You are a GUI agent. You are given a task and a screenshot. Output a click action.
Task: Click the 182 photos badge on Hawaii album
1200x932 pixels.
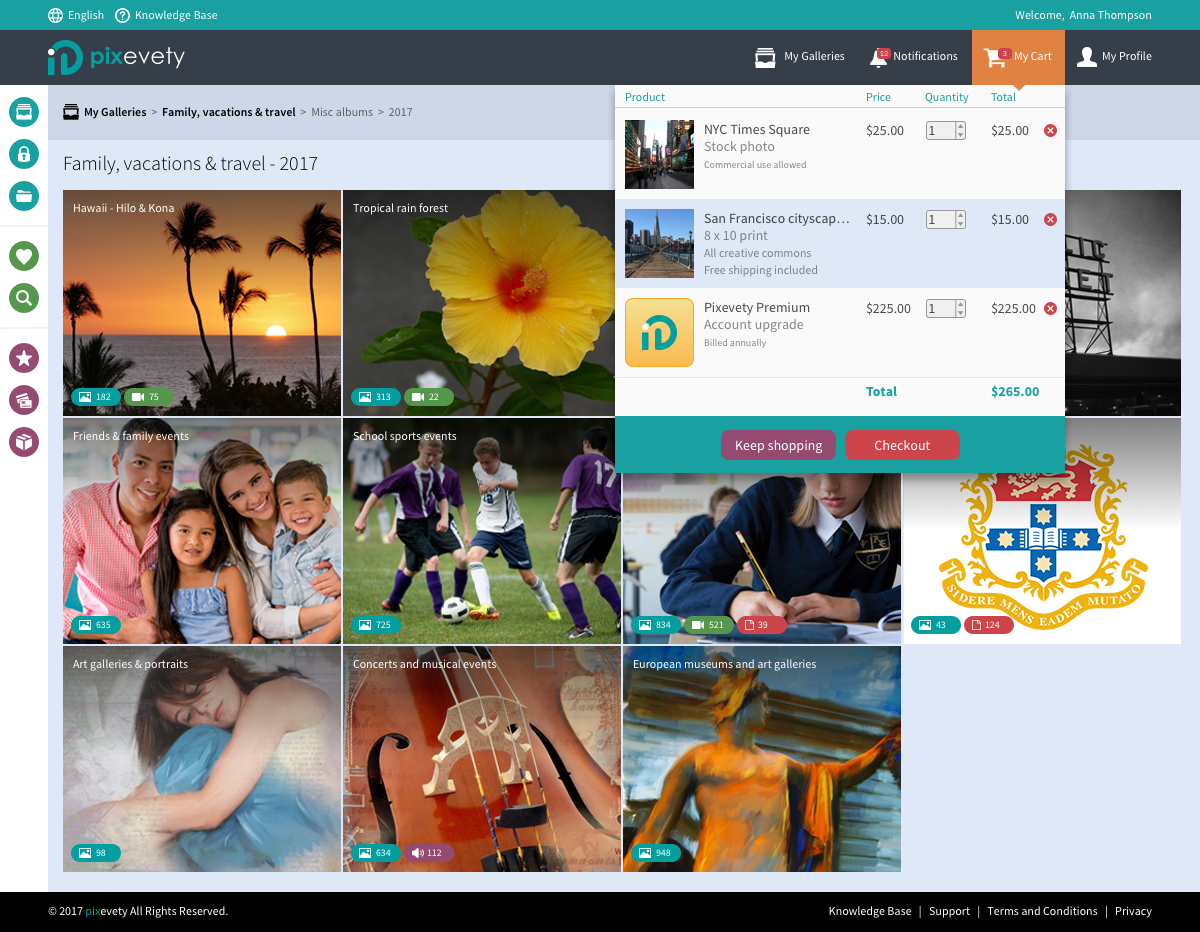[x=96, y=397]
